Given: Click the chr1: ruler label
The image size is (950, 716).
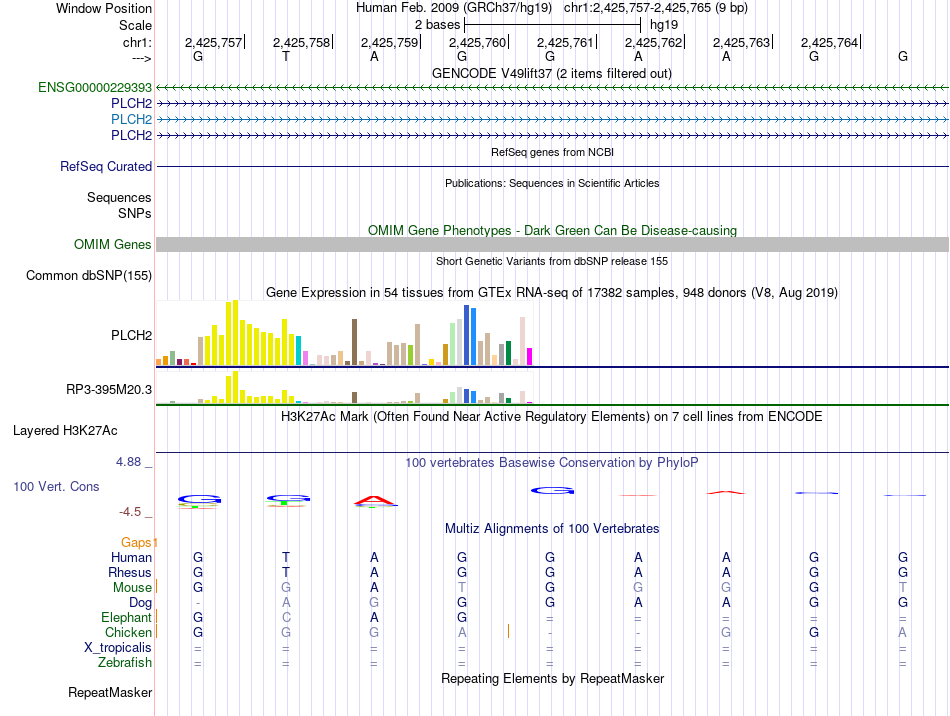Looking at the screenshot, I should 137,42.
